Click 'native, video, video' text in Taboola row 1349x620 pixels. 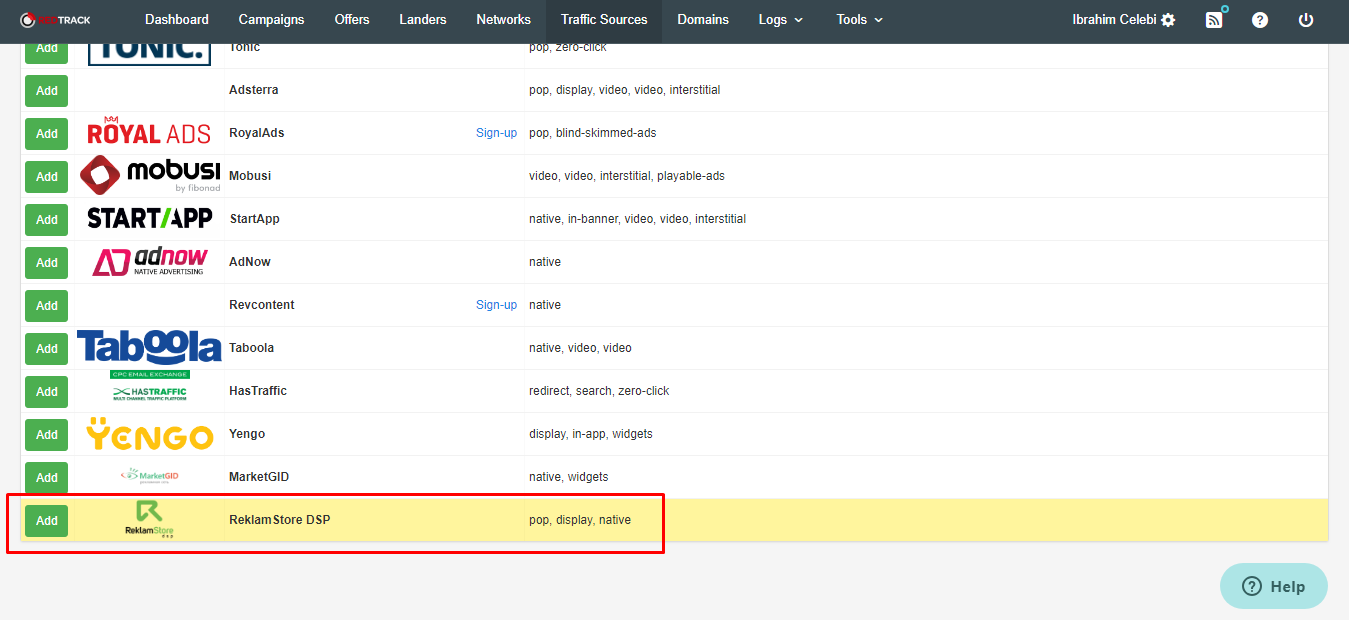point(581,348)
